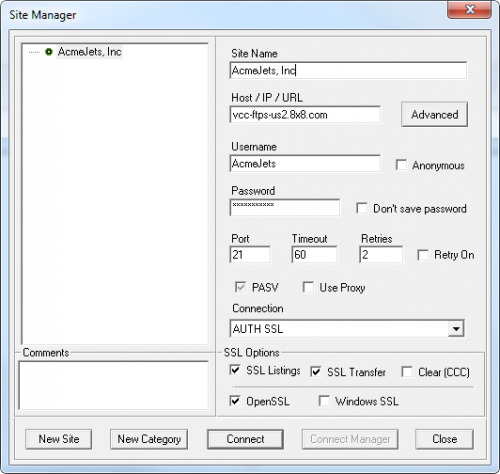
Task: Uncheck the SSL Listings option
Action: point(235,370)
